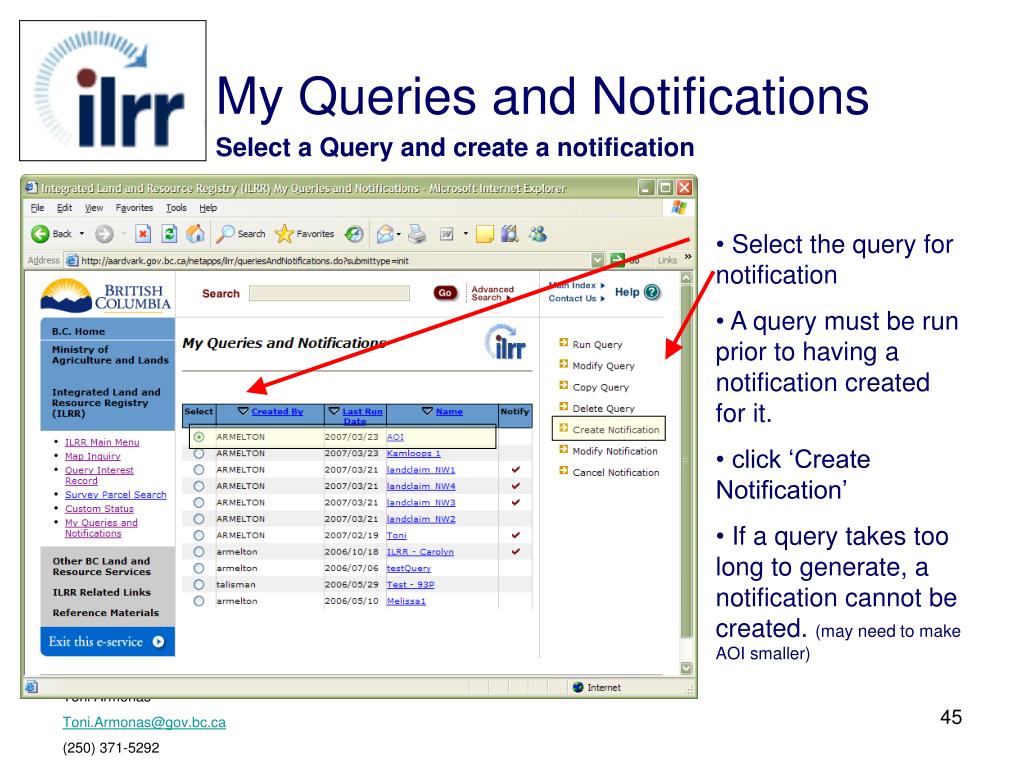Open the Mail button dropdown arrow

point(398,234)
